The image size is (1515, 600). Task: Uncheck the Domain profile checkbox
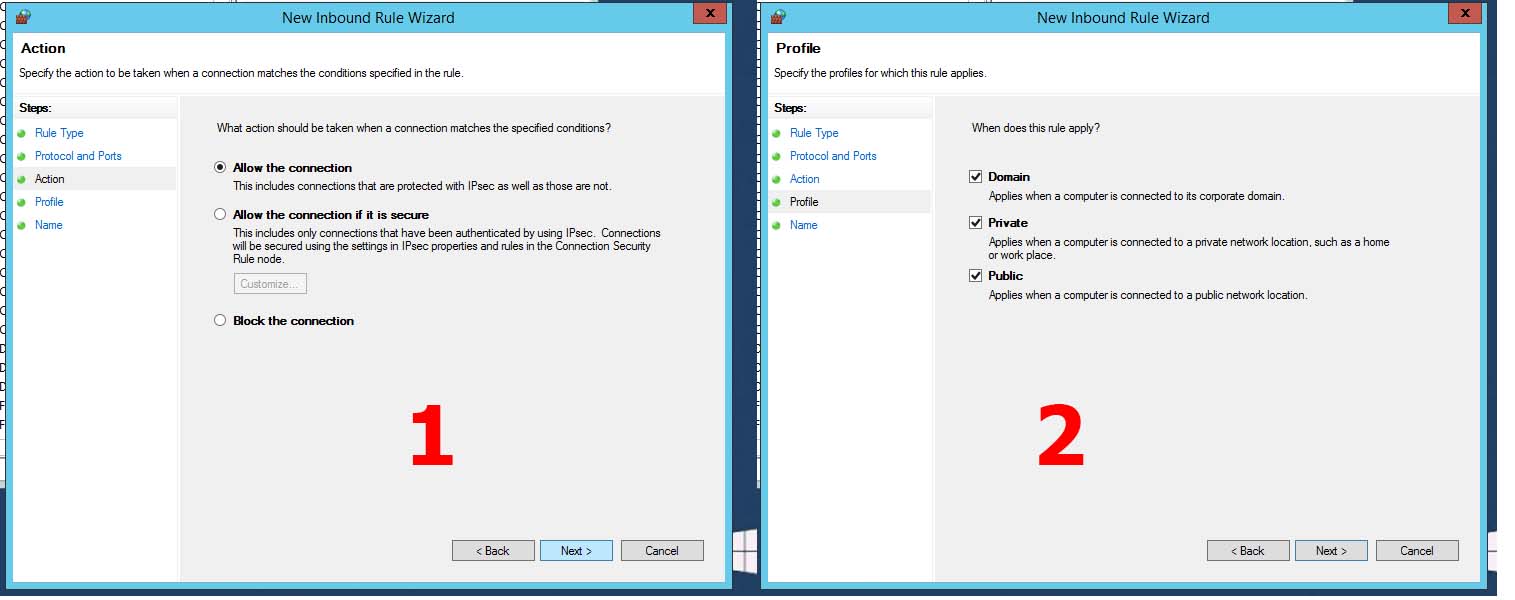(976, 177)
